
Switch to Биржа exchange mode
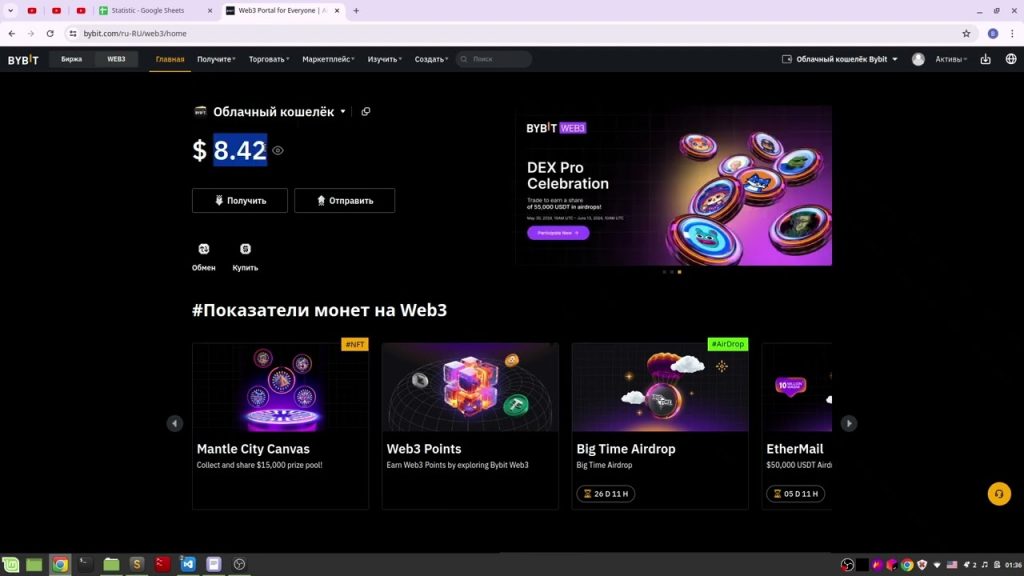pyautogui.click(x=72, y=59)
